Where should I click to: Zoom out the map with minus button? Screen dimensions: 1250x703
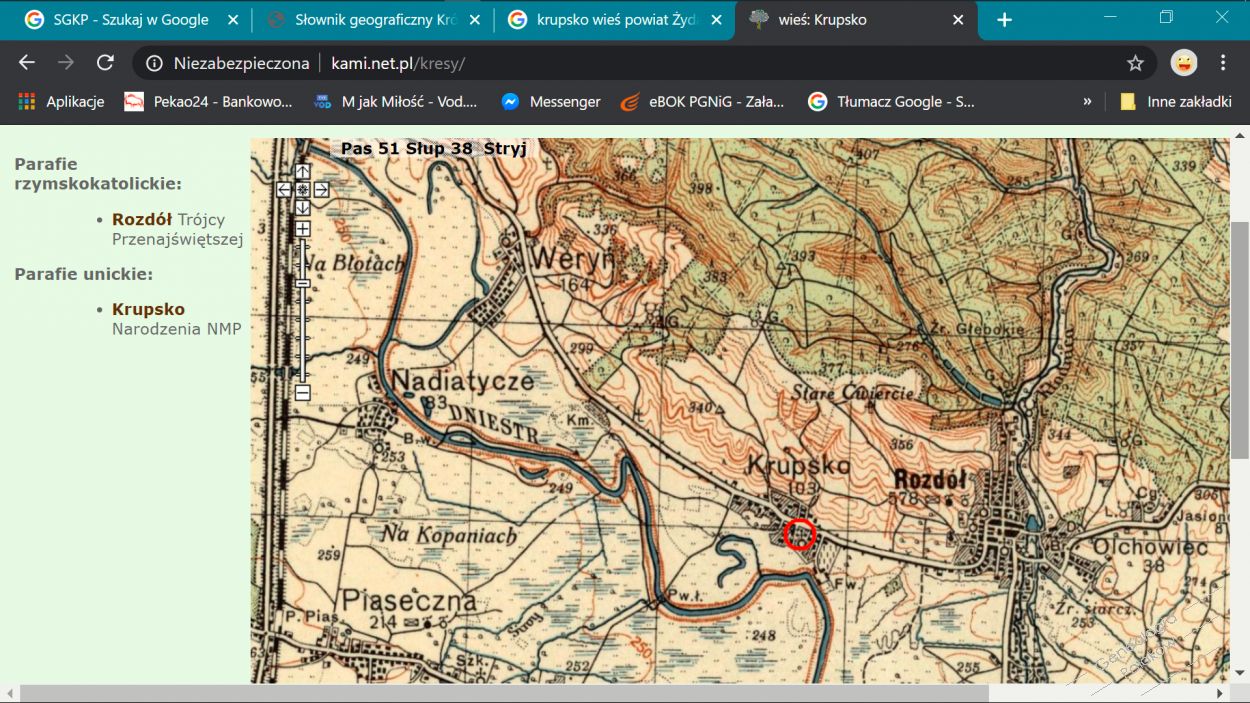(x=303, y=393)
